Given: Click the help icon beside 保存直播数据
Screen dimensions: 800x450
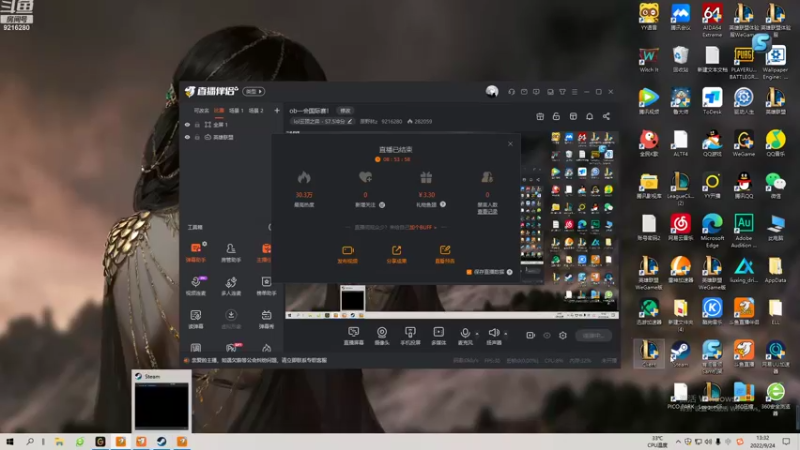Looking at the screenshot, I should [509, 272].
